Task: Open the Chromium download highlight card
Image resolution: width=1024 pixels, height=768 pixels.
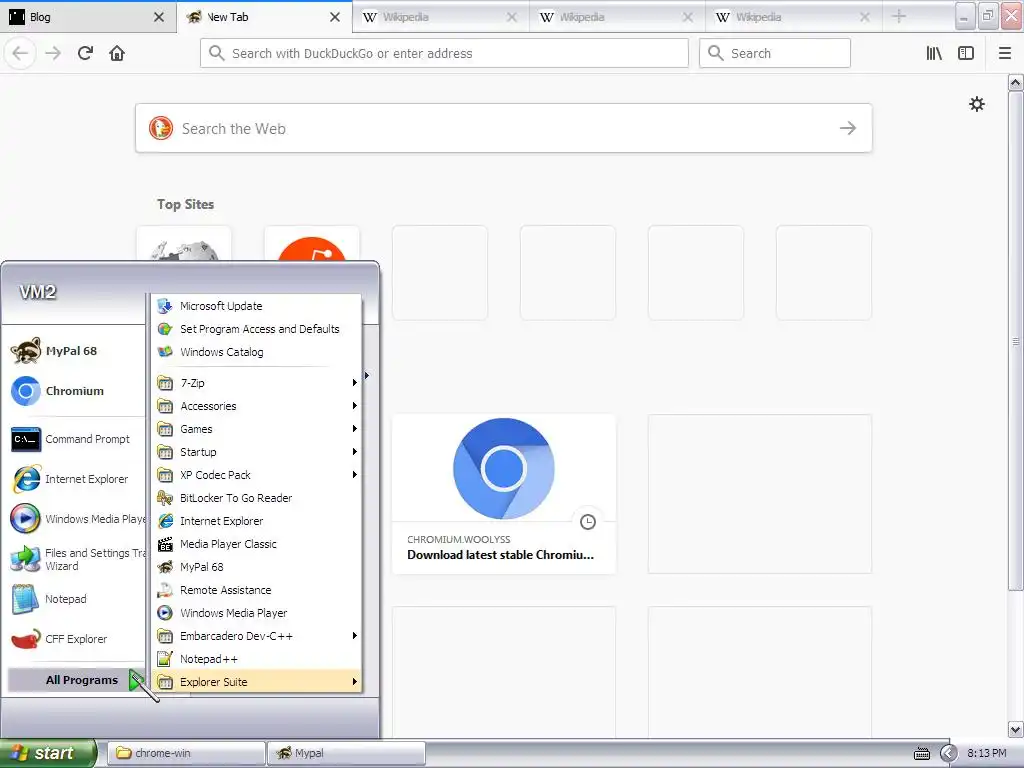Action: coord(504,494)
